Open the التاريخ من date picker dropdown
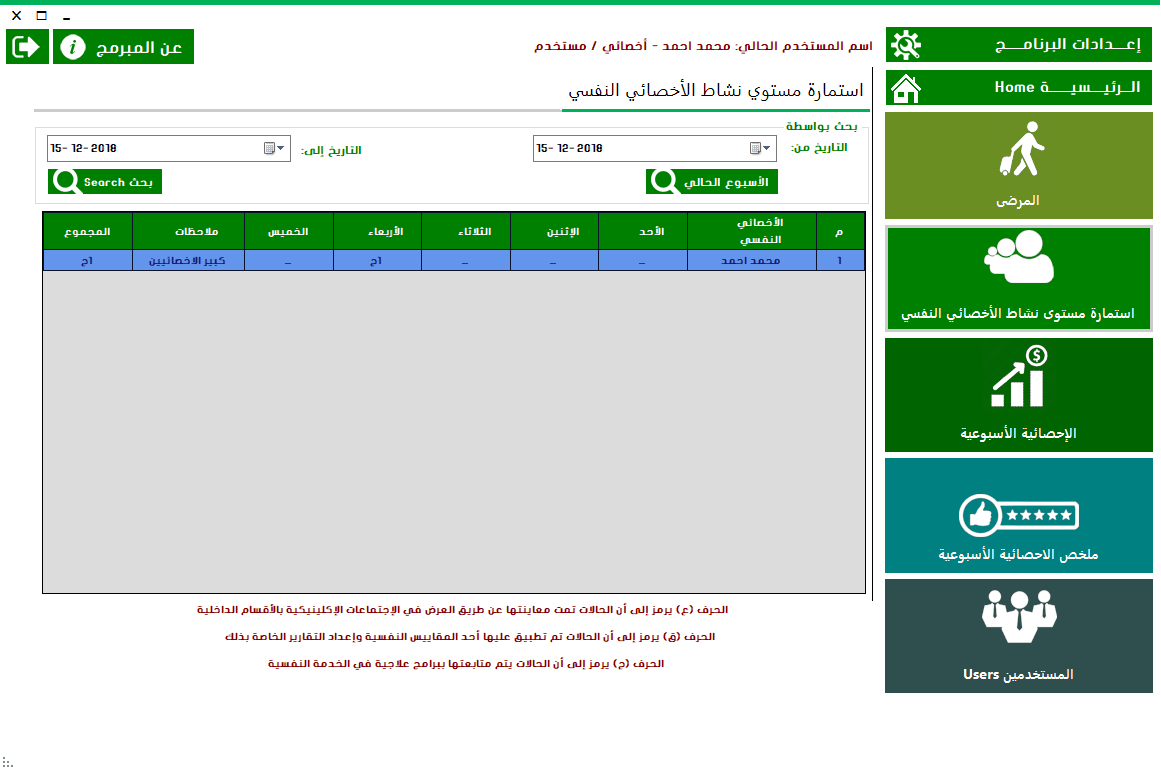 (x=766, y=148)
